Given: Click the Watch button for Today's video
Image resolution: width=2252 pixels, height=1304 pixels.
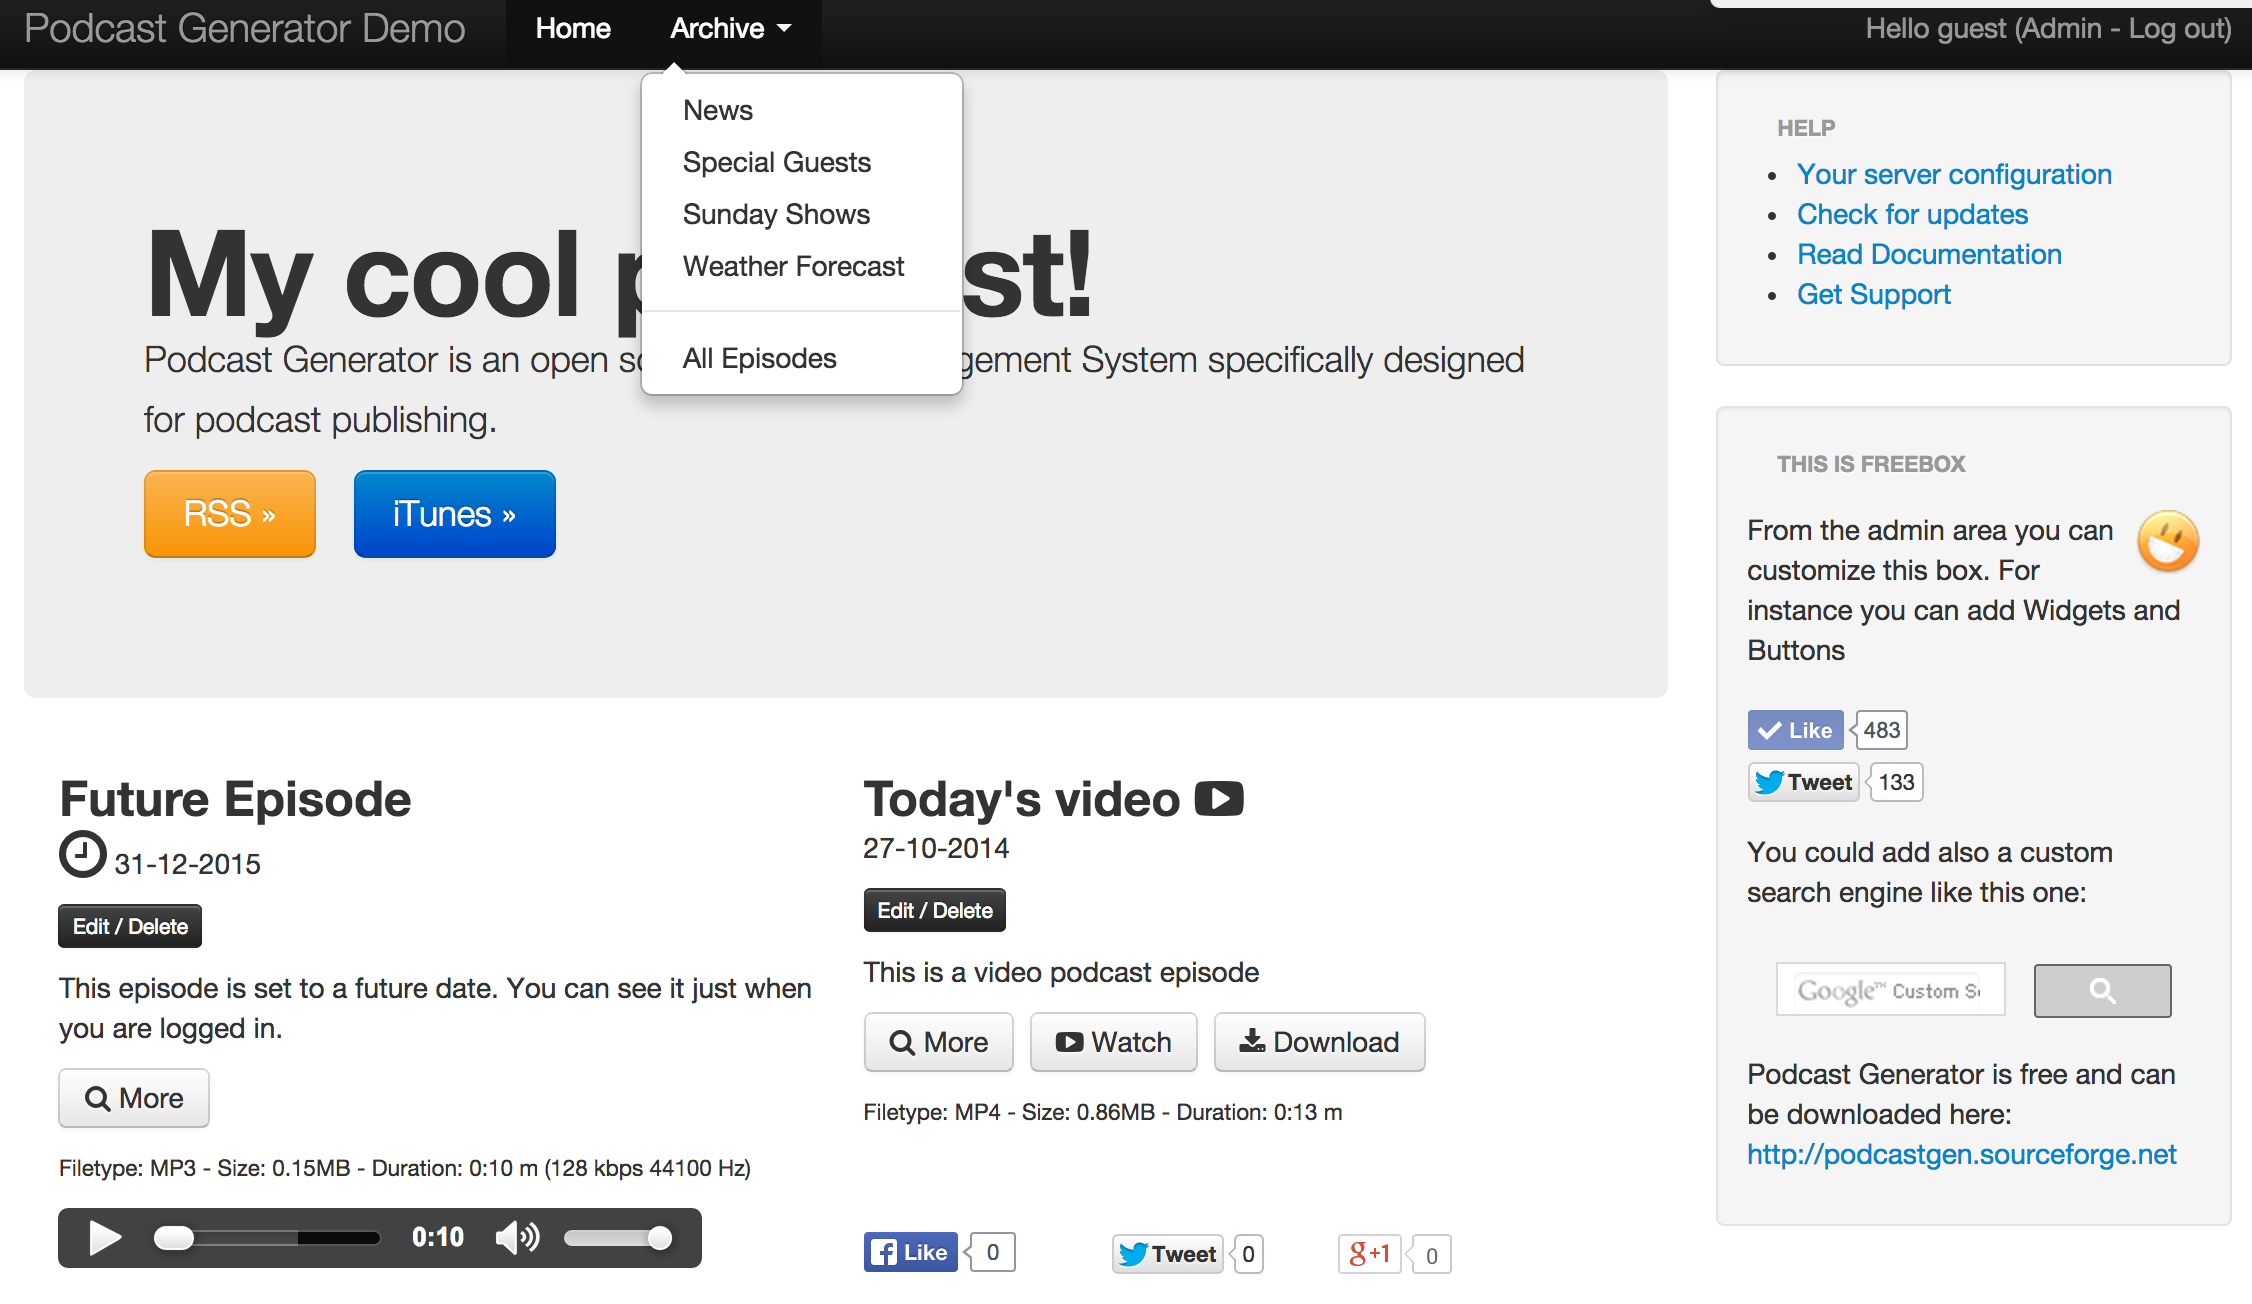Looking at the screenshot, I should pos(1113,1041).
